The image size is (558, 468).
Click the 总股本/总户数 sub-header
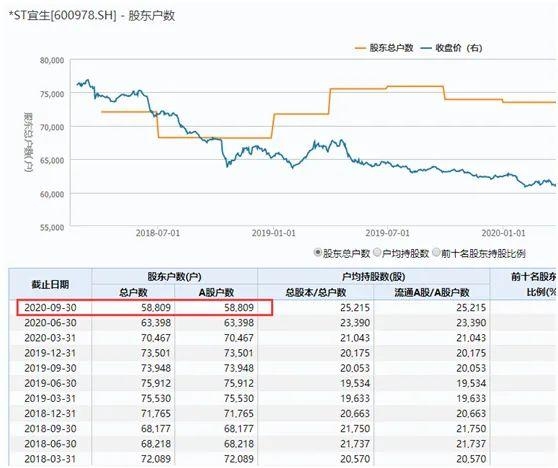pyautogui.click(x=316, y=292)
